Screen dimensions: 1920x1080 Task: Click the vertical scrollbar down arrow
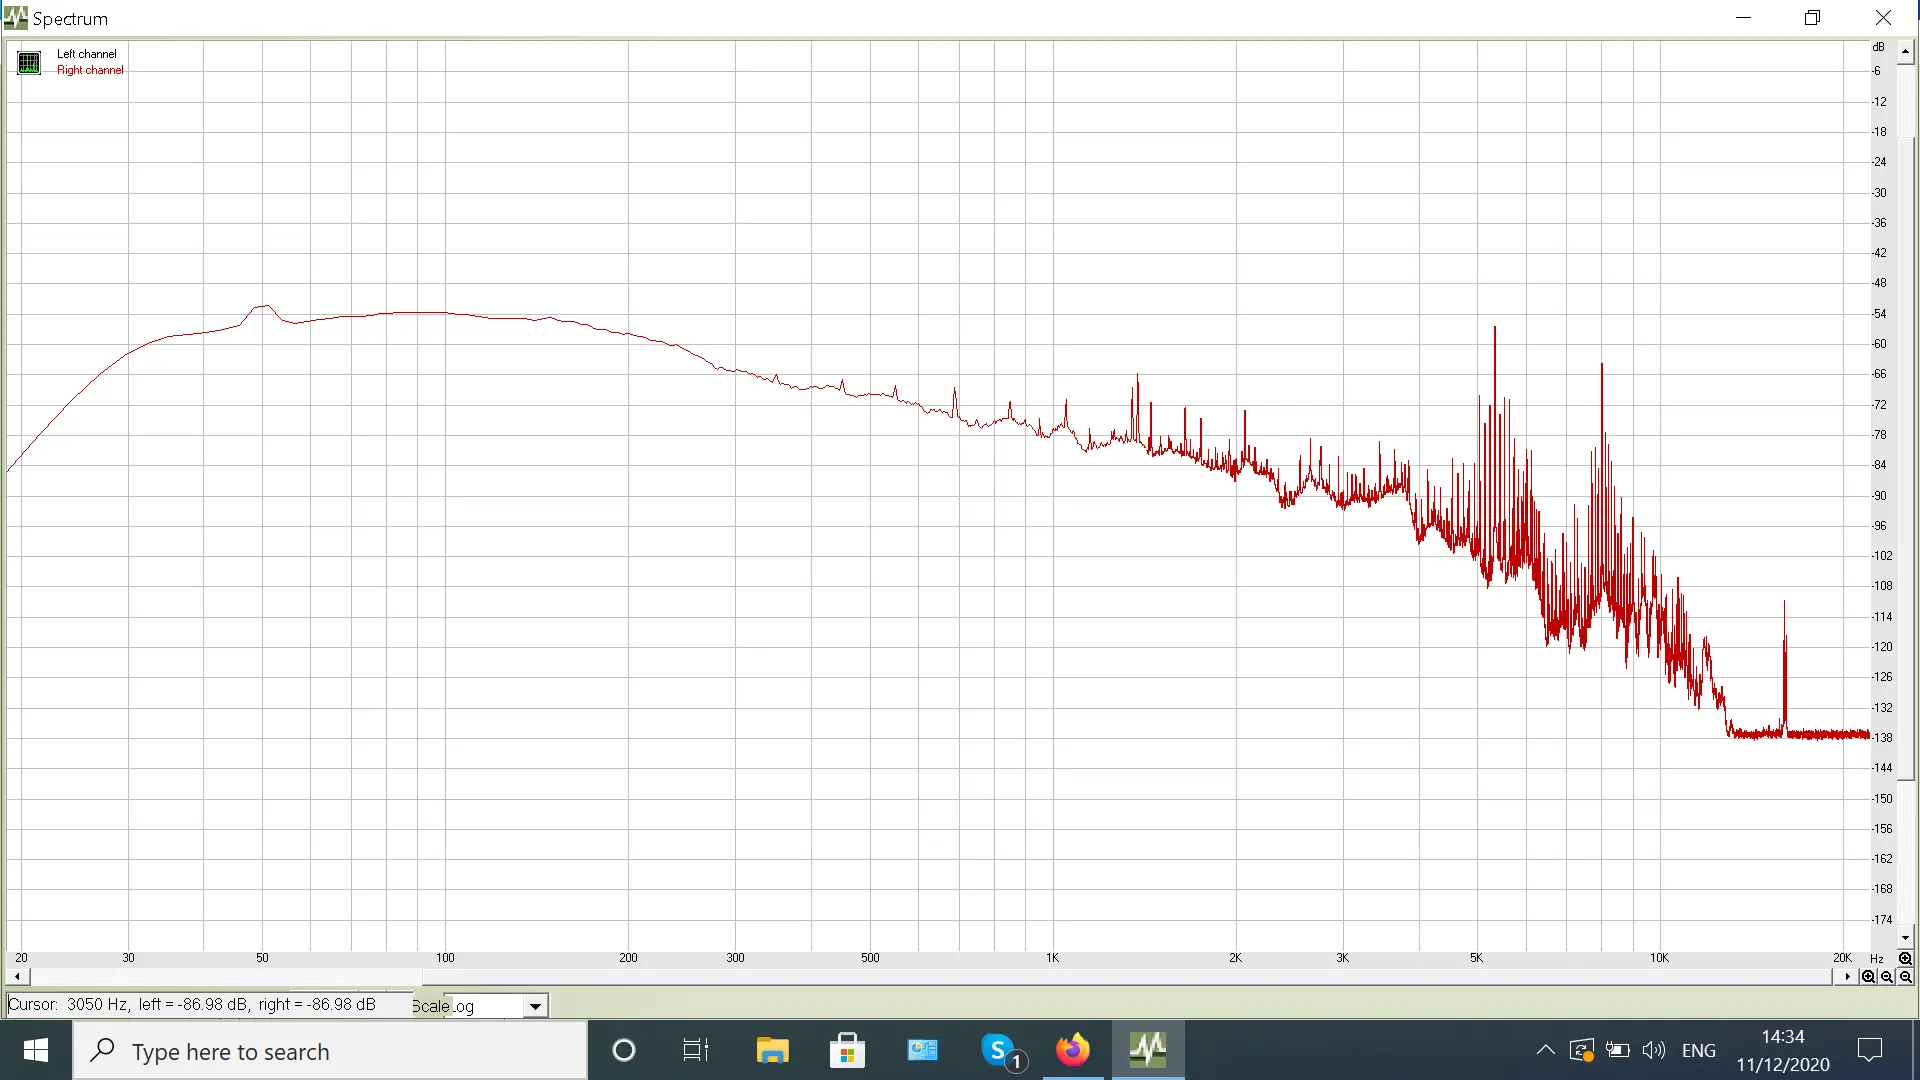click(1906, 938)
